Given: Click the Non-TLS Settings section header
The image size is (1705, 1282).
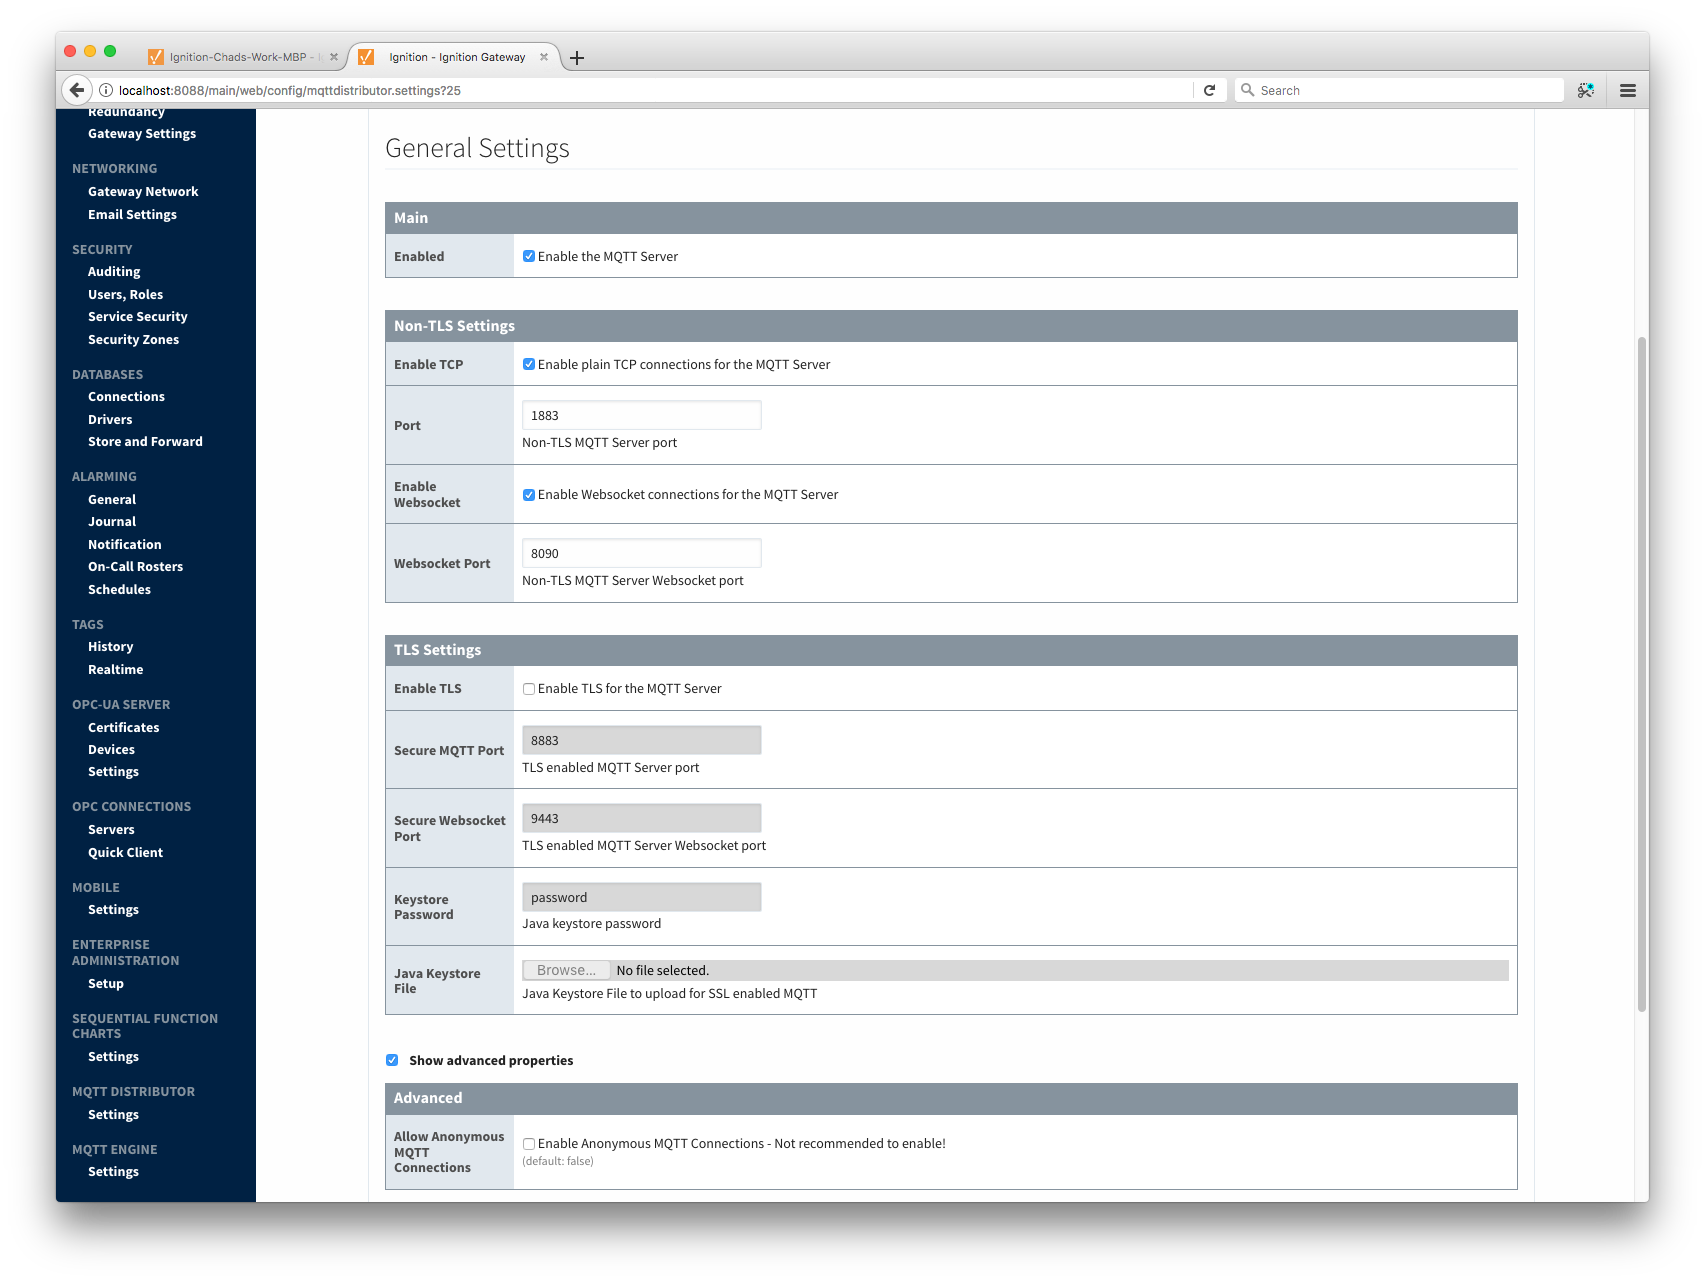Looking at the screenshot, I should pyautogui.click(x=951, y=326).
